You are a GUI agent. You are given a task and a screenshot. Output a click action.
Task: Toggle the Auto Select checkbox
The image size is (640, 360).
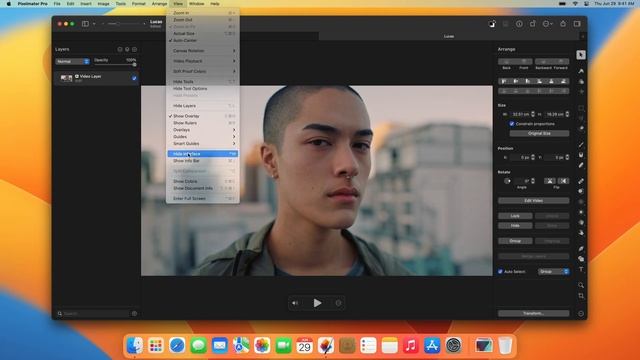(500, 271)
